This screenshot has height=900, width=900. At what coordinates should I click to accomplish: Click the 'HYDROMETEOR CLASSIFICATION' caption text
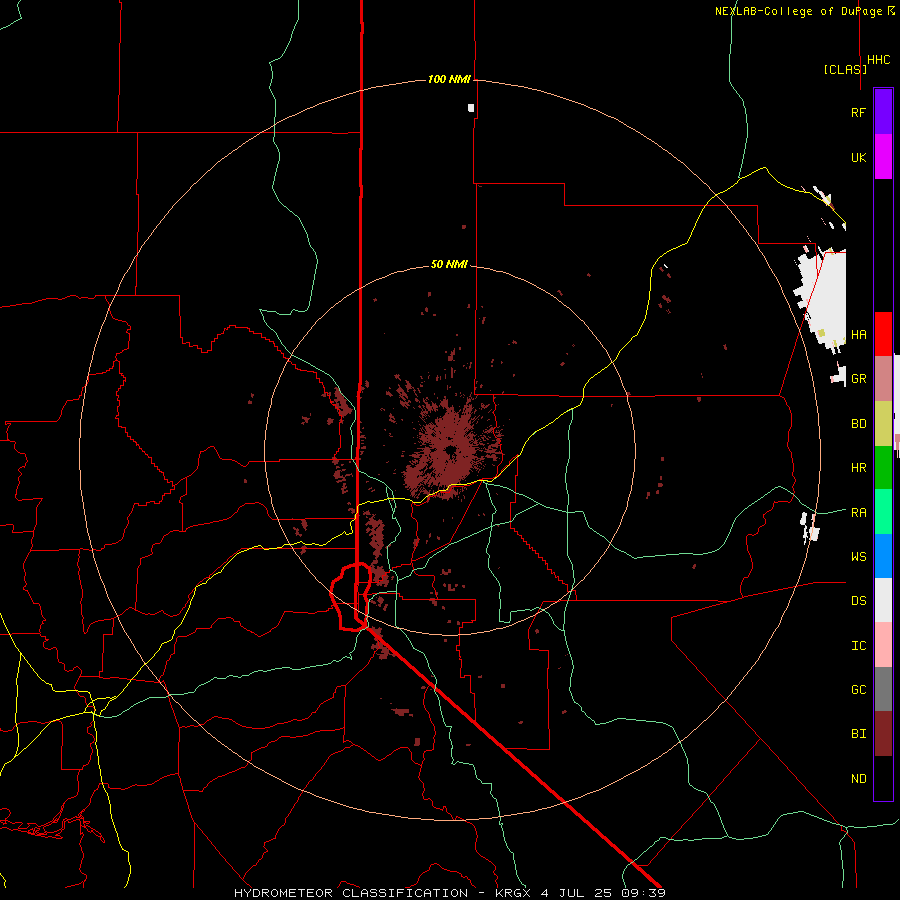351,893
